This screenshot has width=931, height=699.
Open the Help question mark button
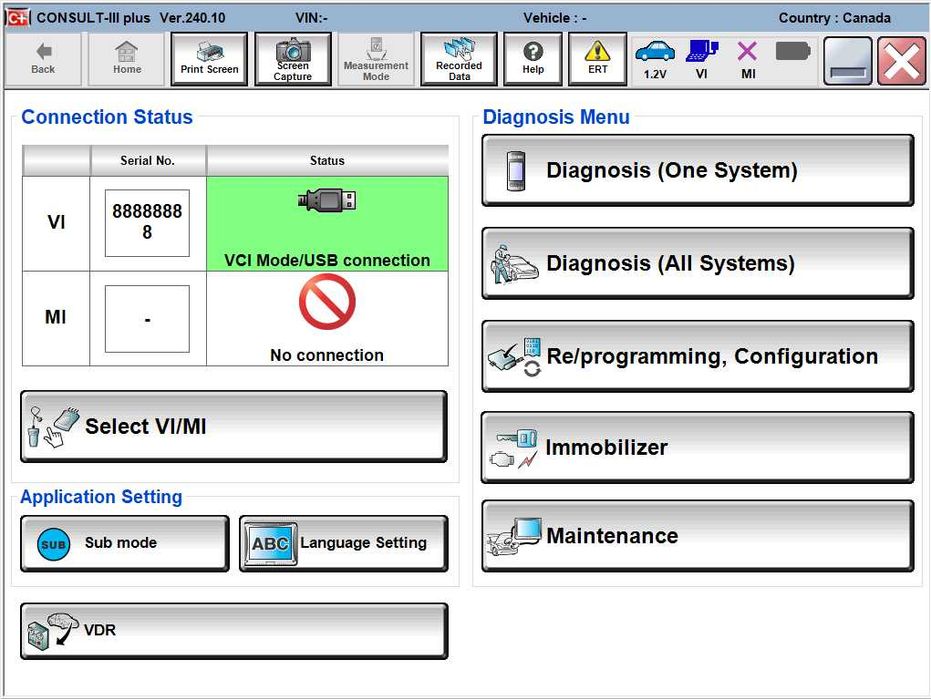pos(533,59)
